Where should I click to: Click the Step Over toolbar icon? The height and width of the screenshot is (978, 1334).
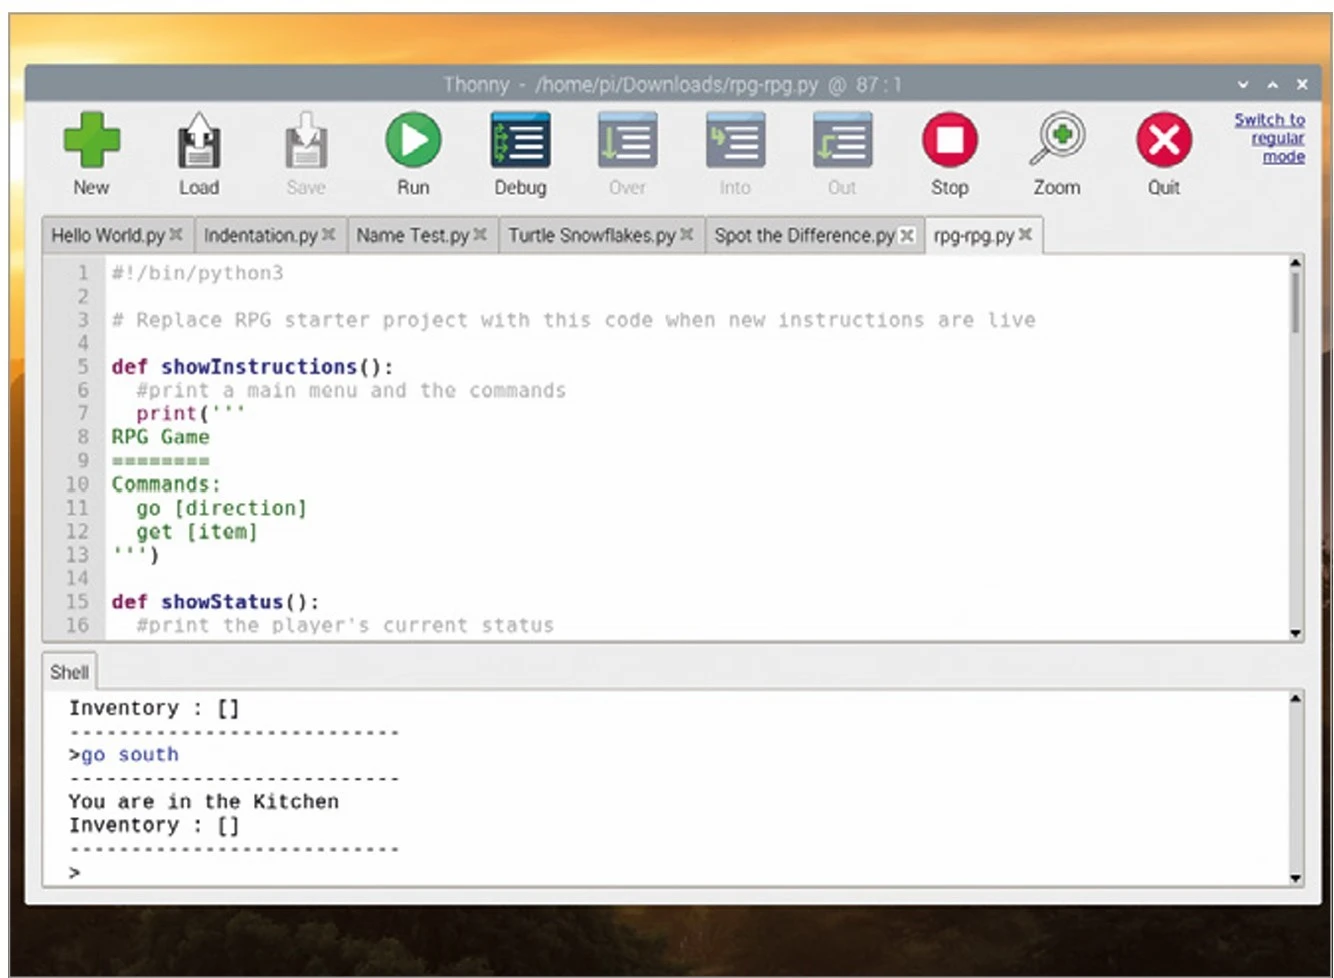pyautogui.click(x=627, y=140)
